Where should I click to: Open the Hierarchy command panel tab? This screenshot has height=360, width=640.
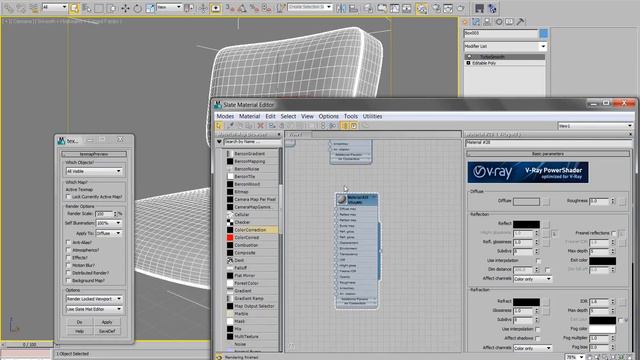coord(487,22)
